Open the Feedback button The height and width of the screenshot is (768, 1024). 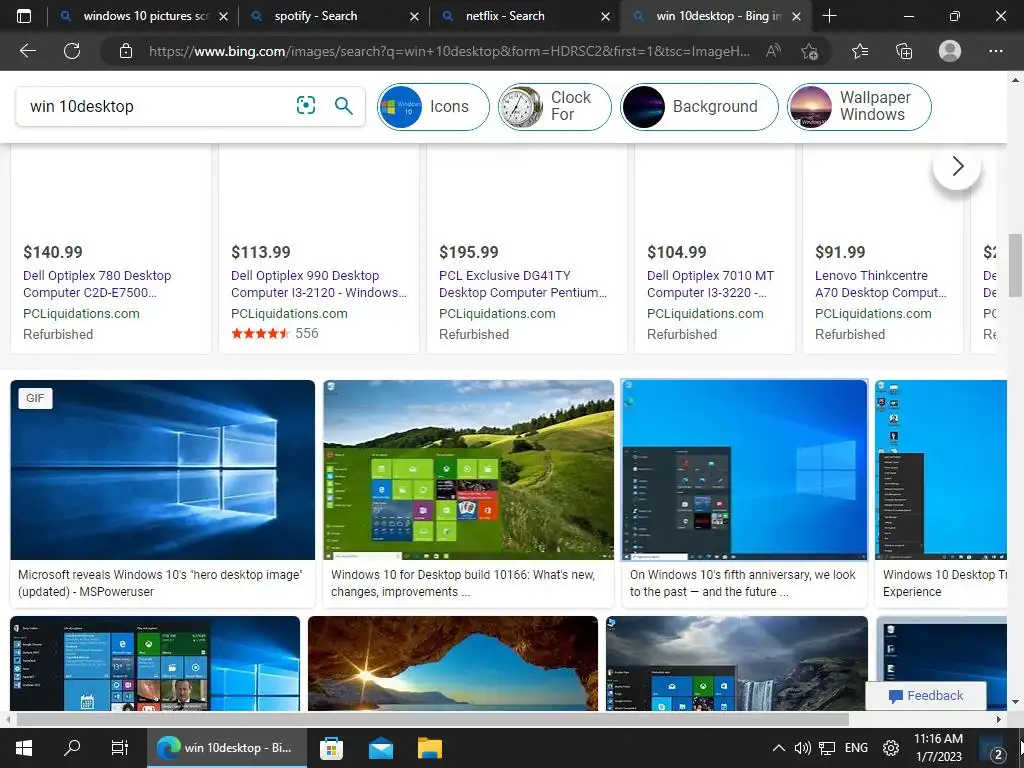925,696
